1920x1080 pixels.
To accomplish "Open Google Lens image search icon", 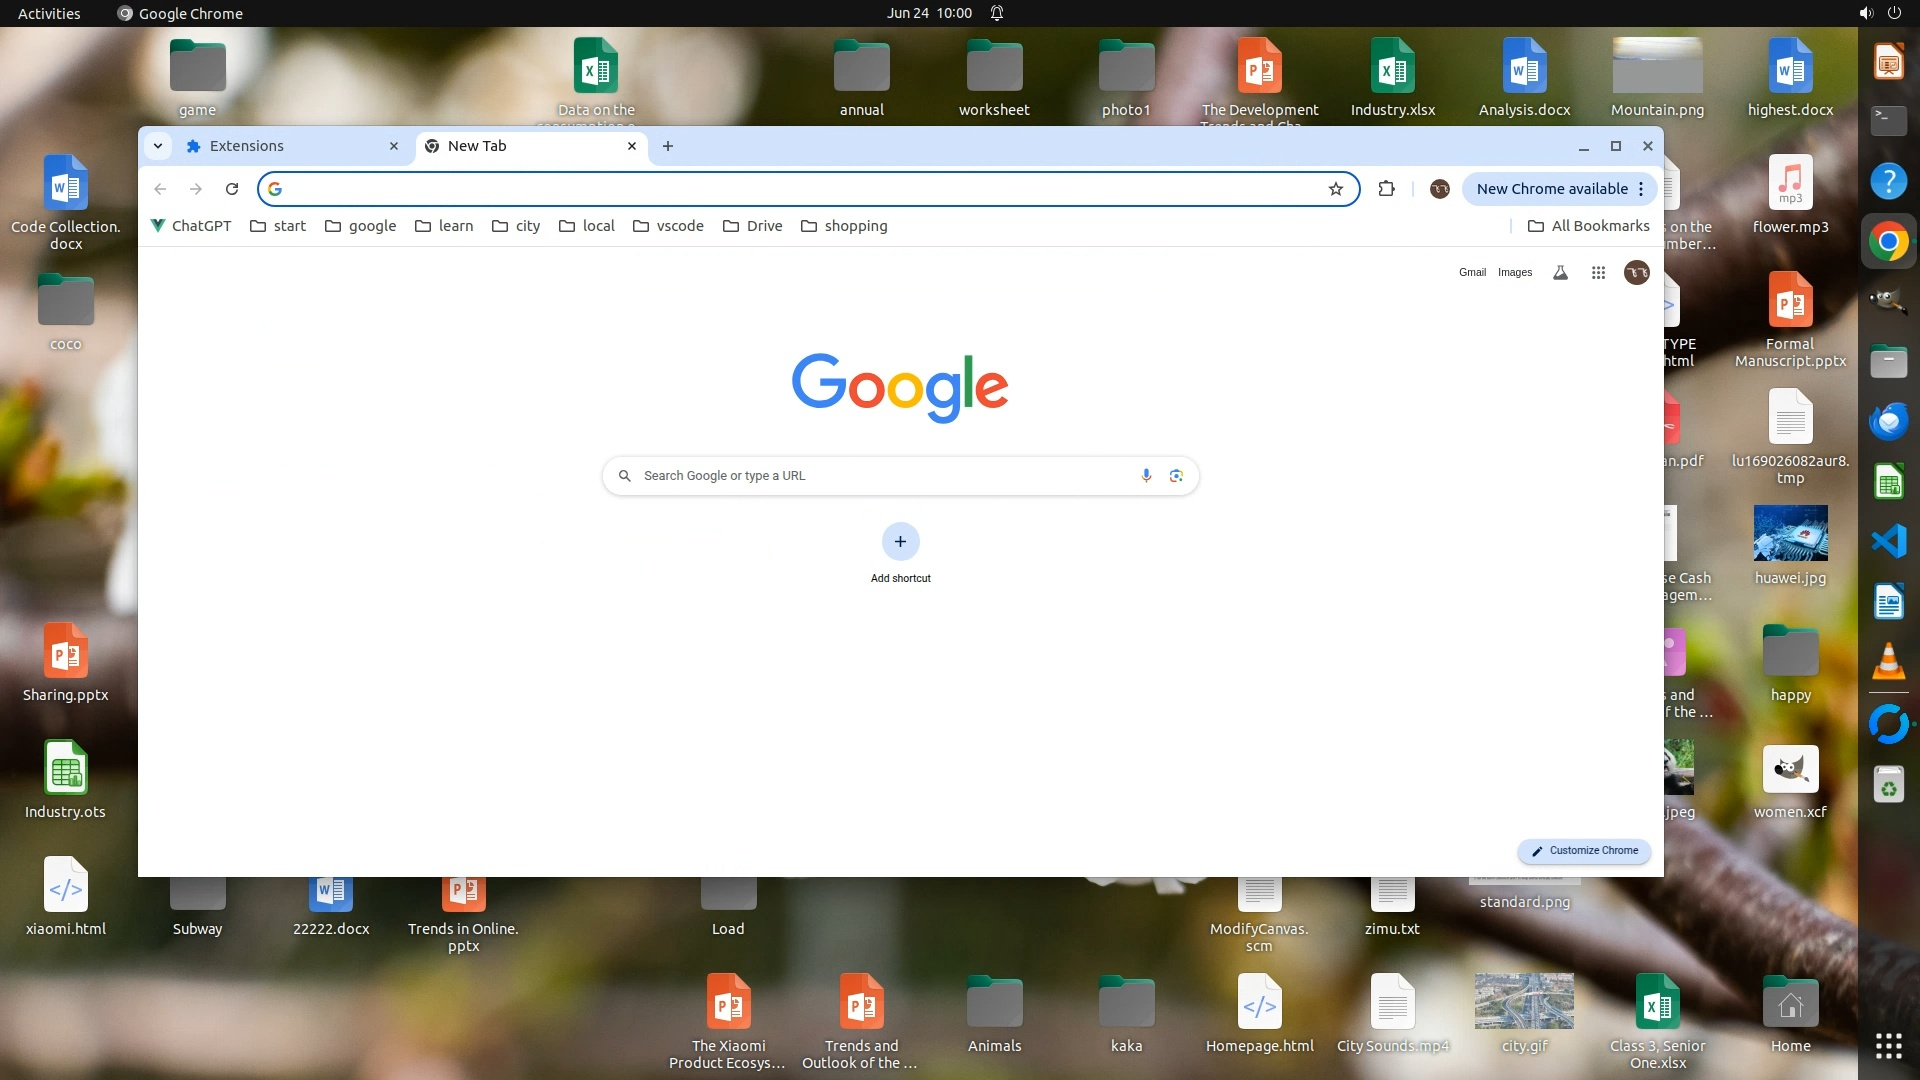I will (x=1176, y=476).
